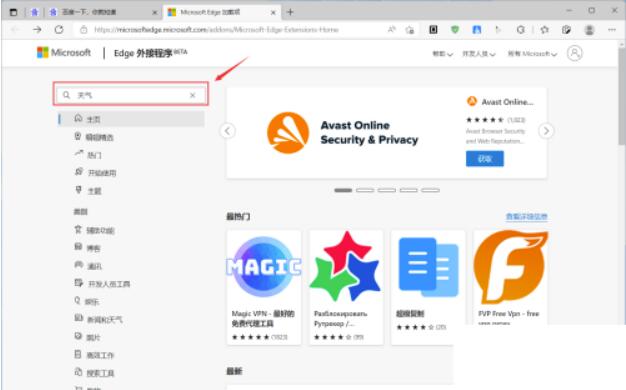Image resolution: width=626 pixels, height=390 pixels.
Task: Select the third carousel page indicator
Action: 387,190
